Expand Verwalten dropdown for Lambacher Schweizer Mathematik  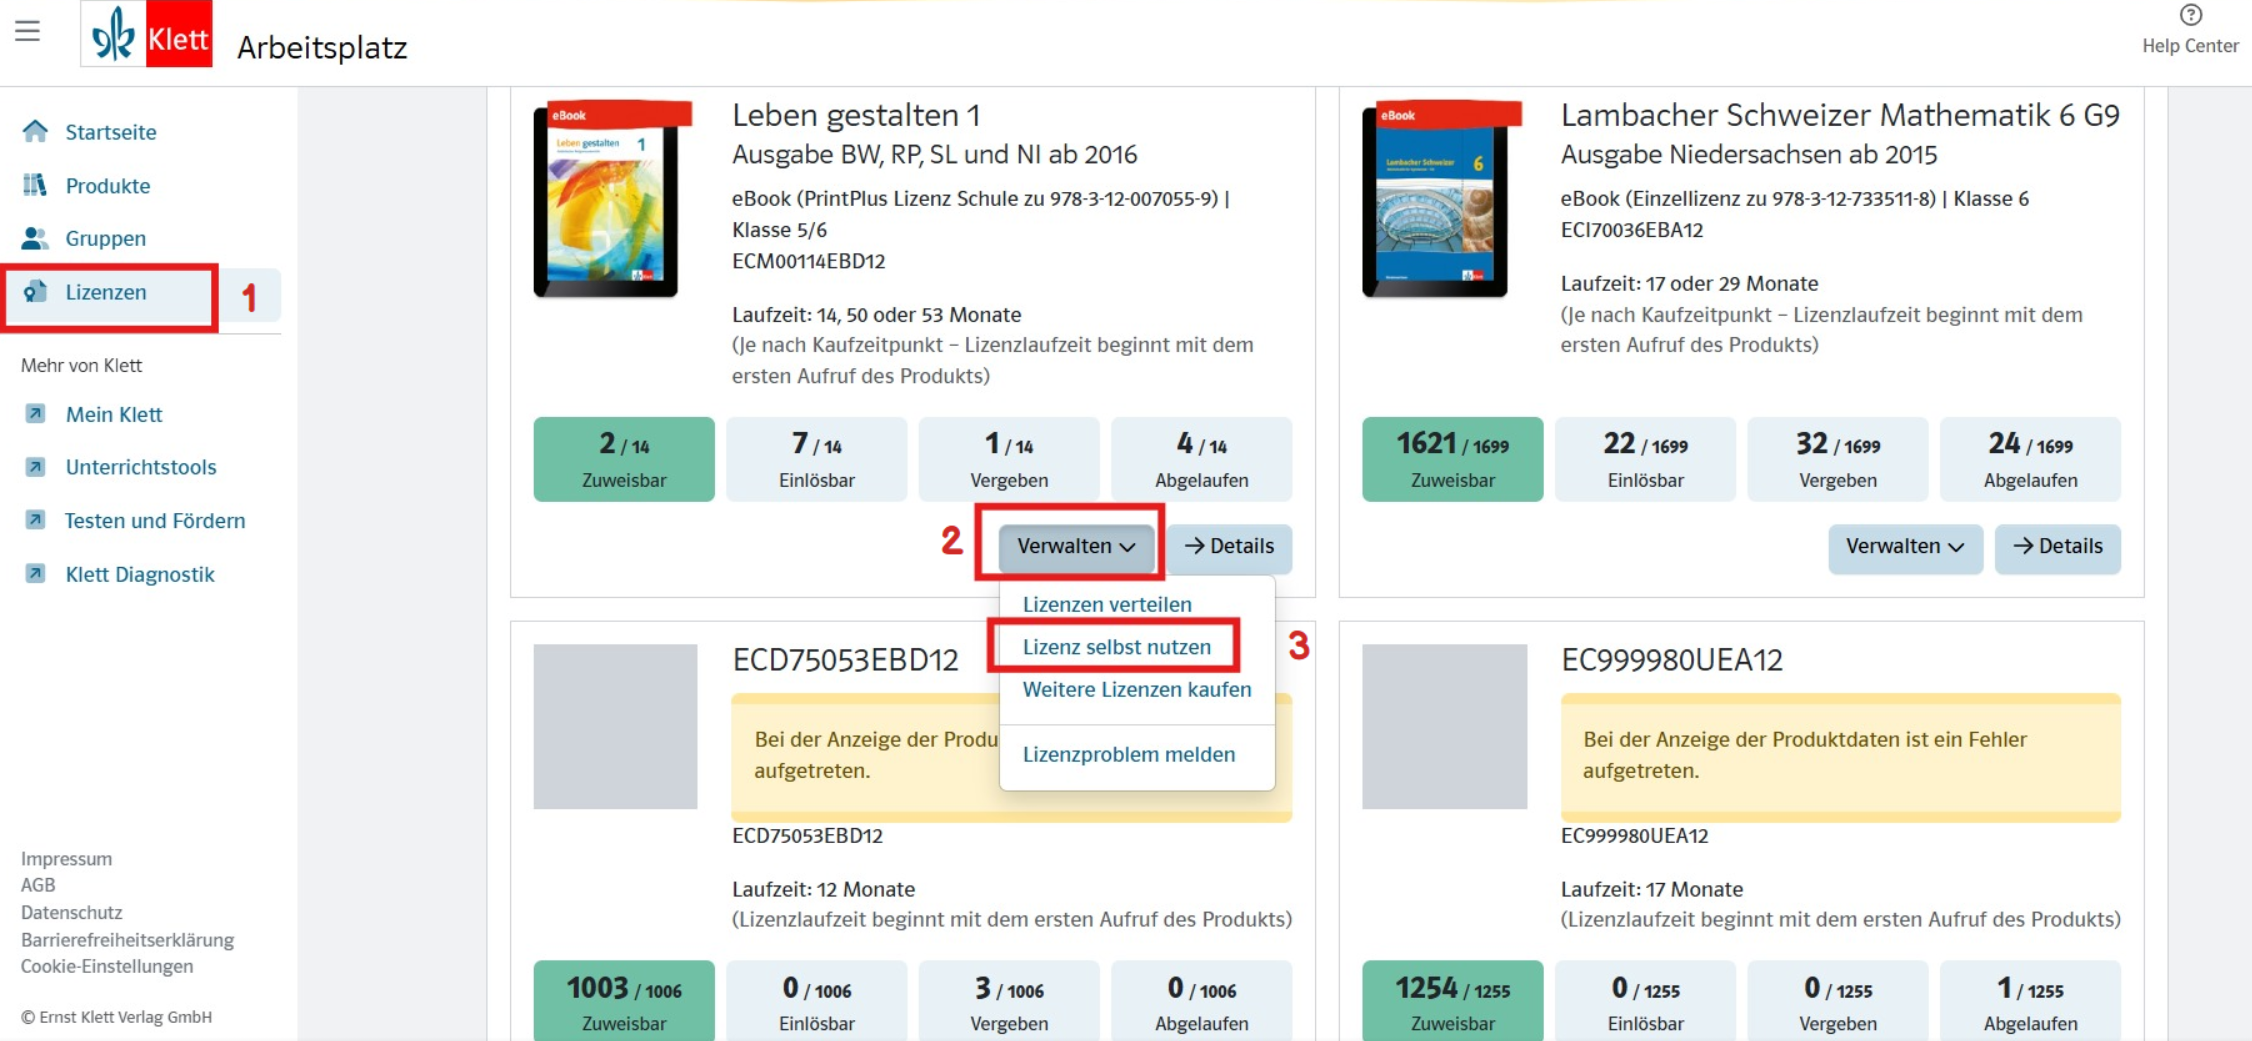[1904, 547]
